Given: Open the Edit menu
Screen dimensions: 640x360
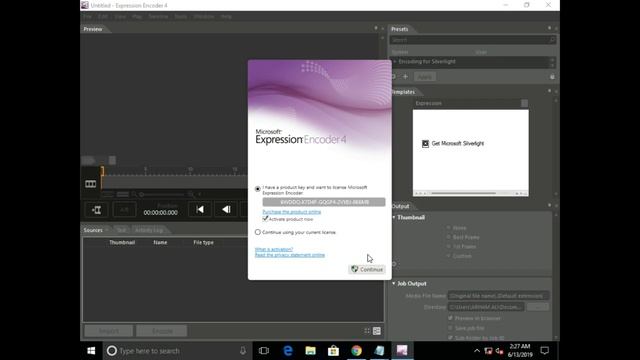Looking at the screenshot, I should pyautogui.click(x=102, y=17).
